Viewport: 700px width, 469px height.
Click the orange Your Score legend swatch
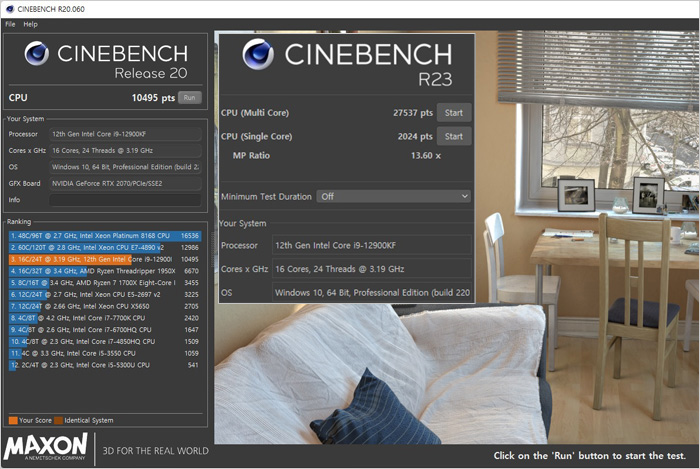(13, 420)
